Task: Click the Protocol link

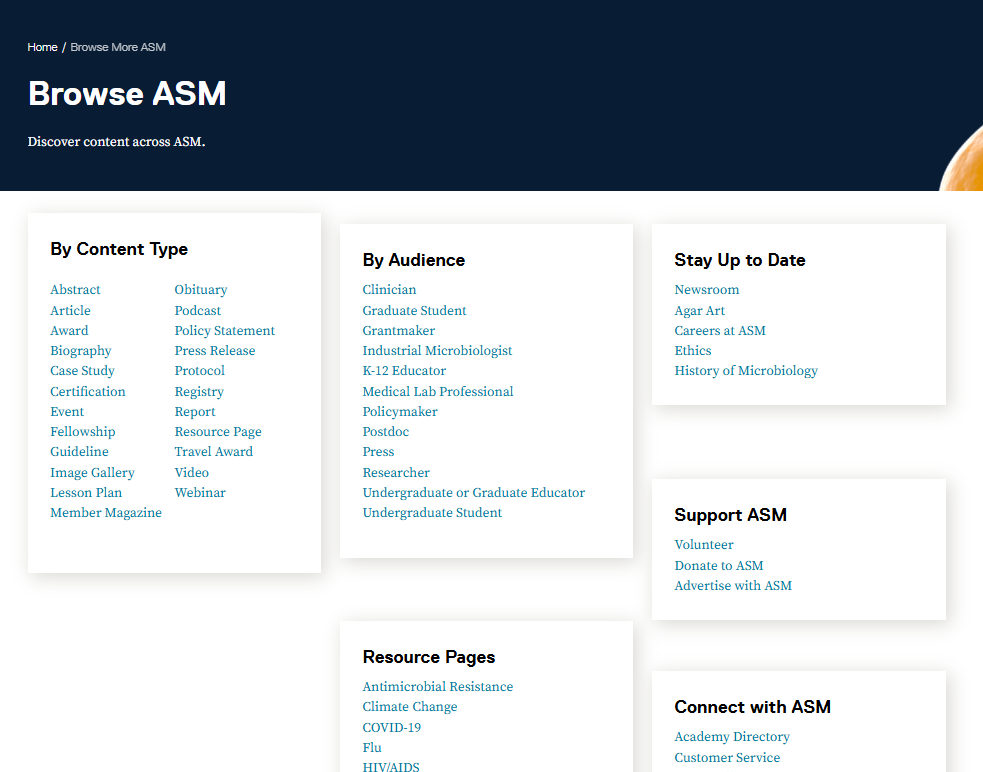Action: point(199,371)
